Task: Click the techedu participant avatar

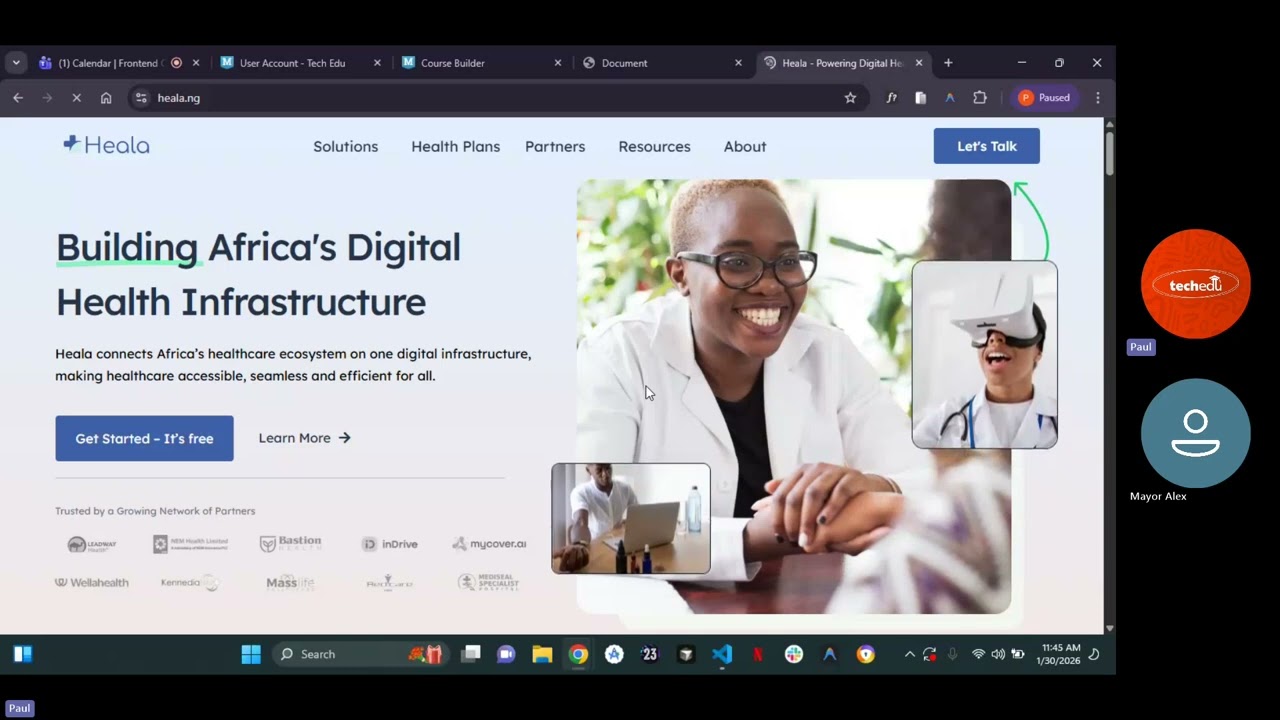Action: point(1196,284)
